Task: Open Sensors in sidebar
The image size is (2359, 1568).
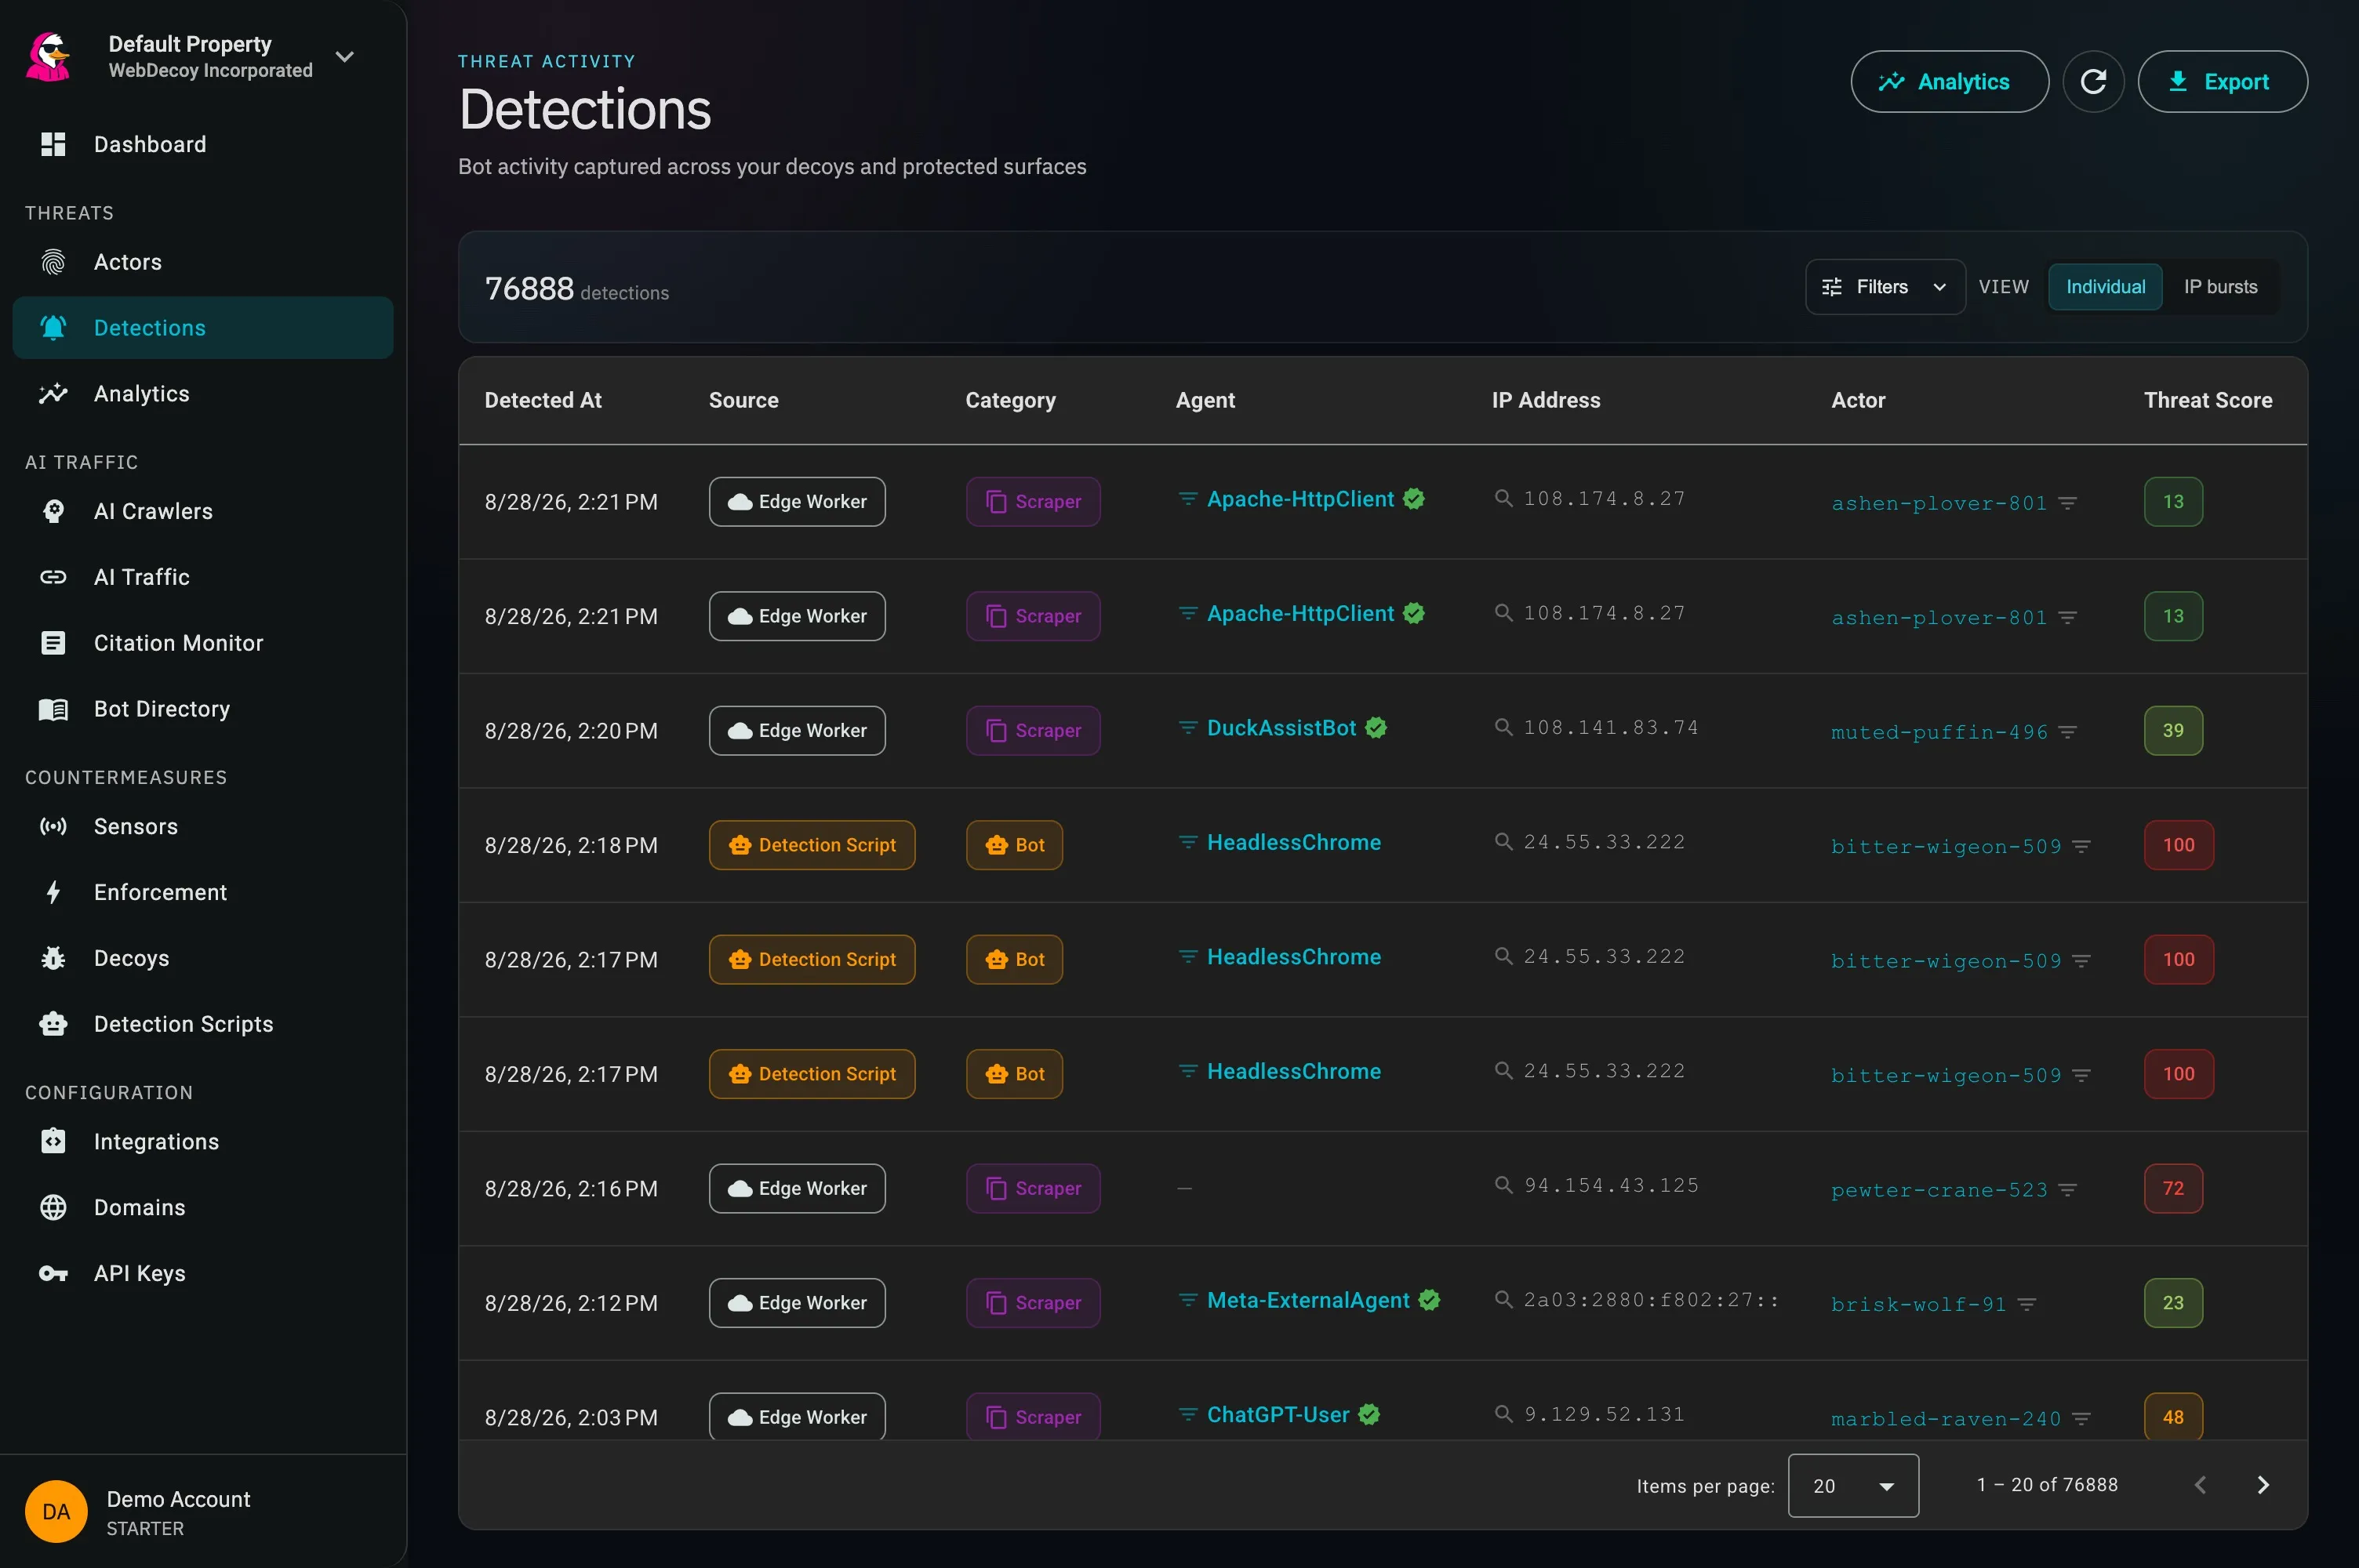Action: [202, 826]
